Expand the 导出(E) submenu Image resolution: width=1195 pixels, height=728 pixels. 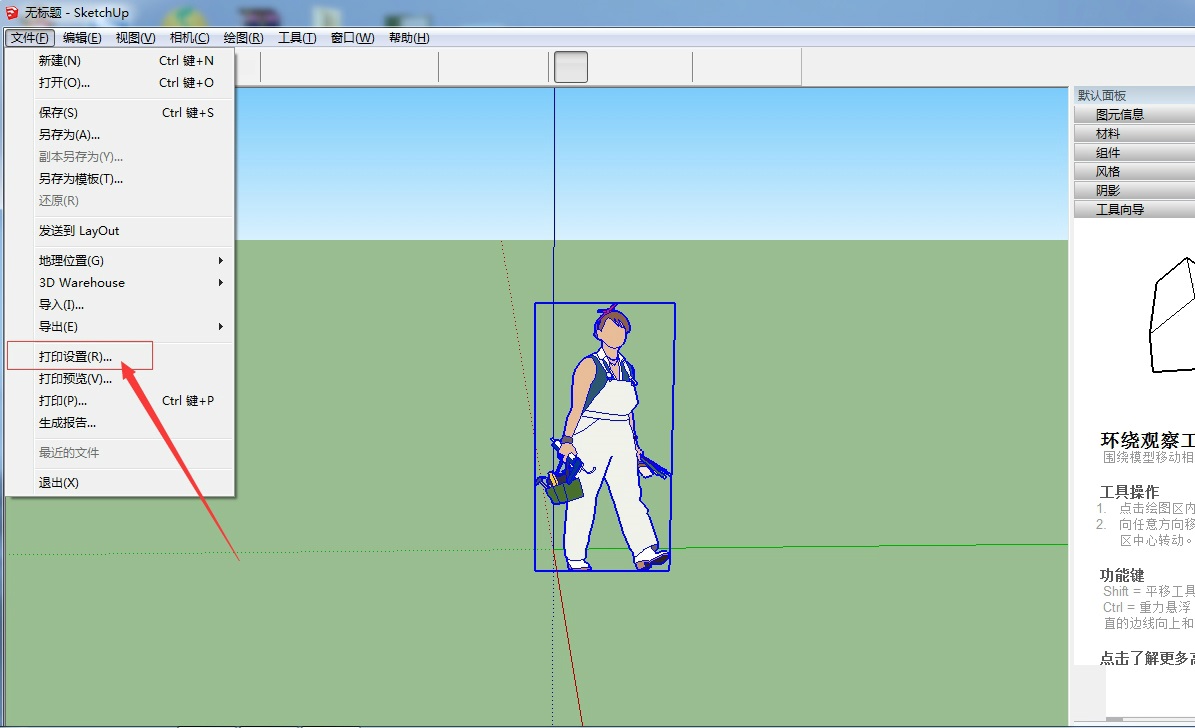(58, 327)
